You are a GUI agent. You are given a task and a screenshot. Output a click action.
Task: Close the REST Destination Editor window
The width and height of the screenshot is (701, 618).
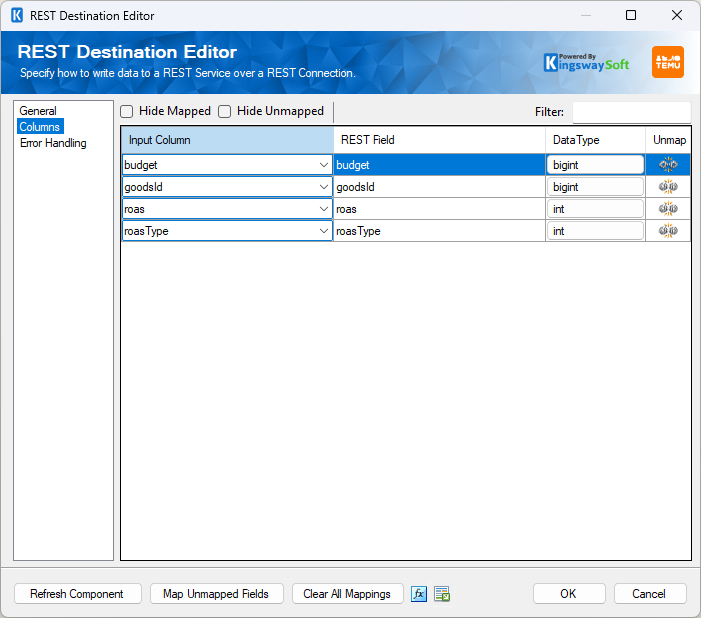tap(677, 15)
